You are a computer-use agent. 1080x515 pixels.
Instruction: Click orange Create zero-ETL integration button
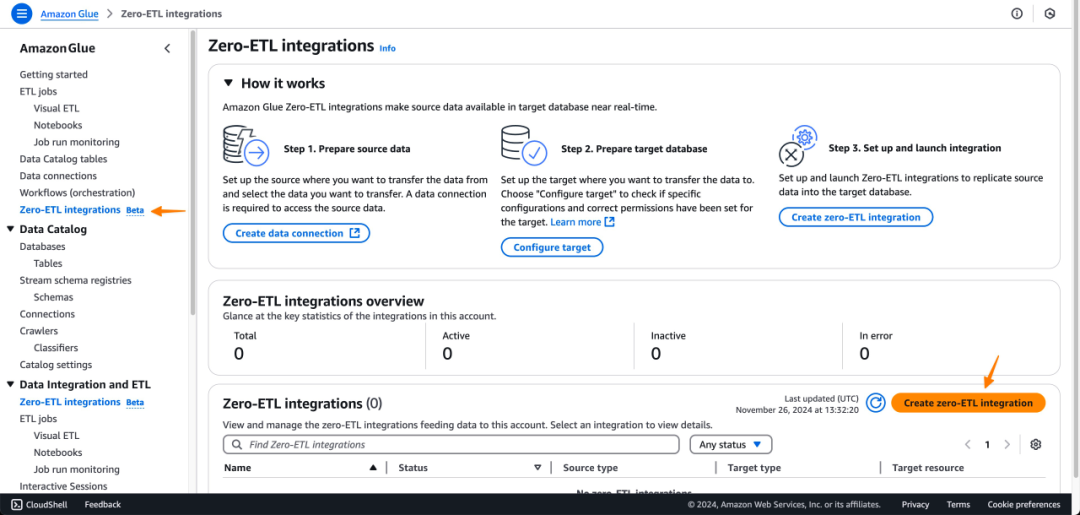968,403
